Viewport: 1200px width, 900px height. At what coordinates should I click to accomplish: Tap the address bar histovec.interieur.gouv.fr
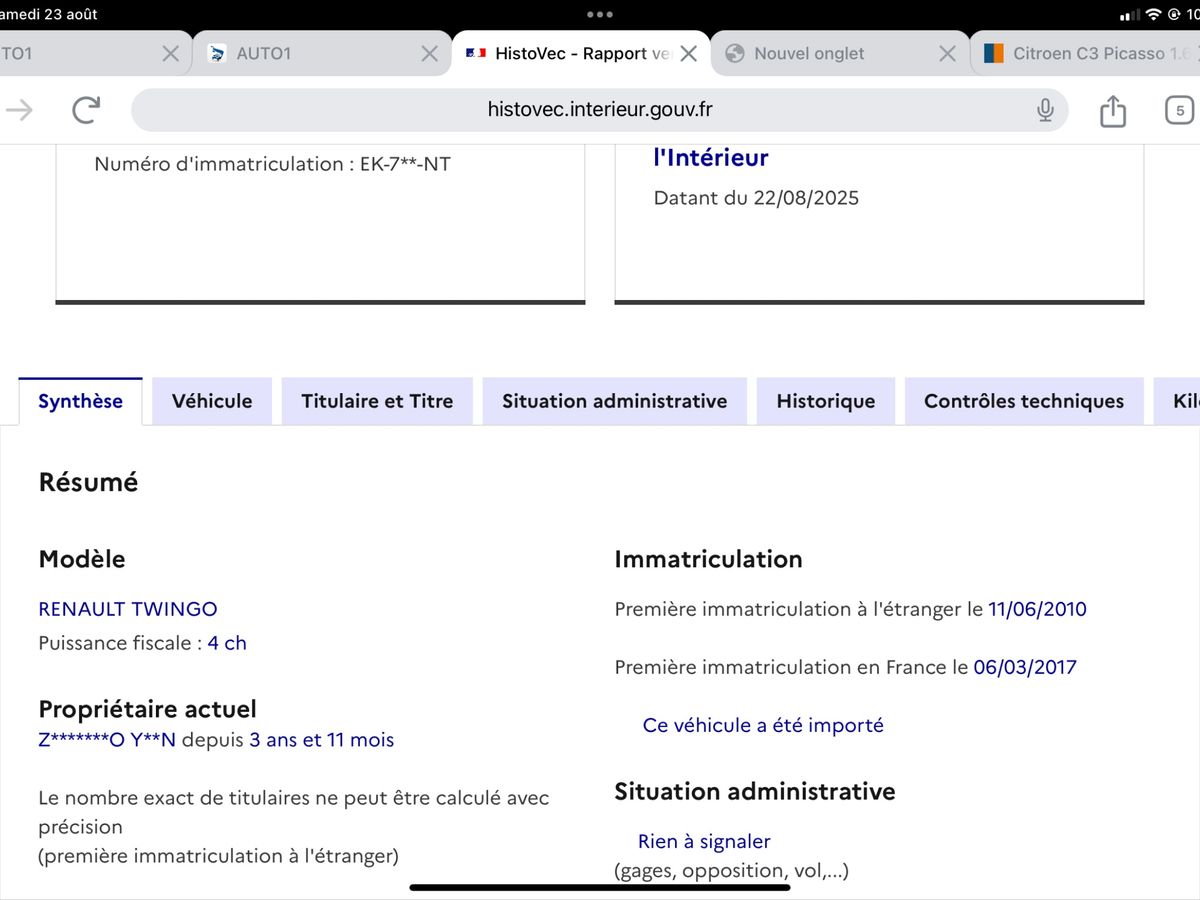(x=600, y=110)
